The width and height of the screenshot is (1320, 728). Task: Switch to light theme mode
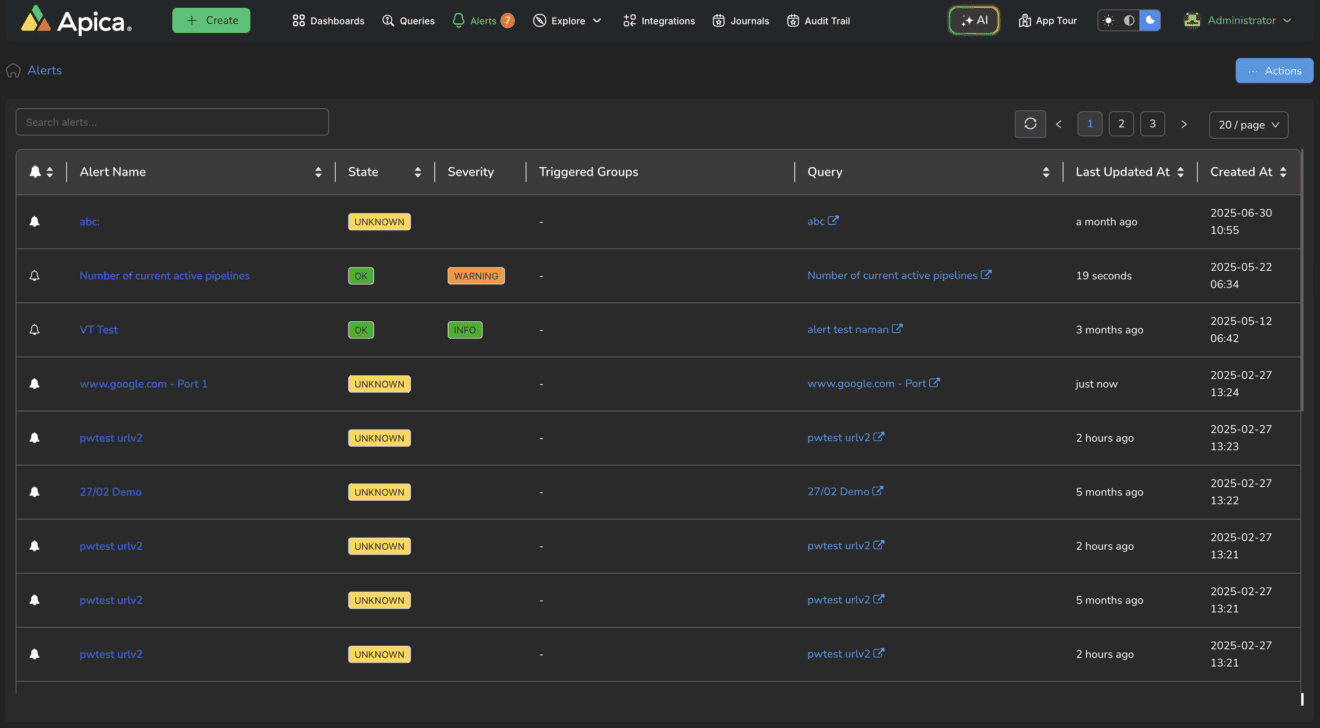[x=1108, y=20]
